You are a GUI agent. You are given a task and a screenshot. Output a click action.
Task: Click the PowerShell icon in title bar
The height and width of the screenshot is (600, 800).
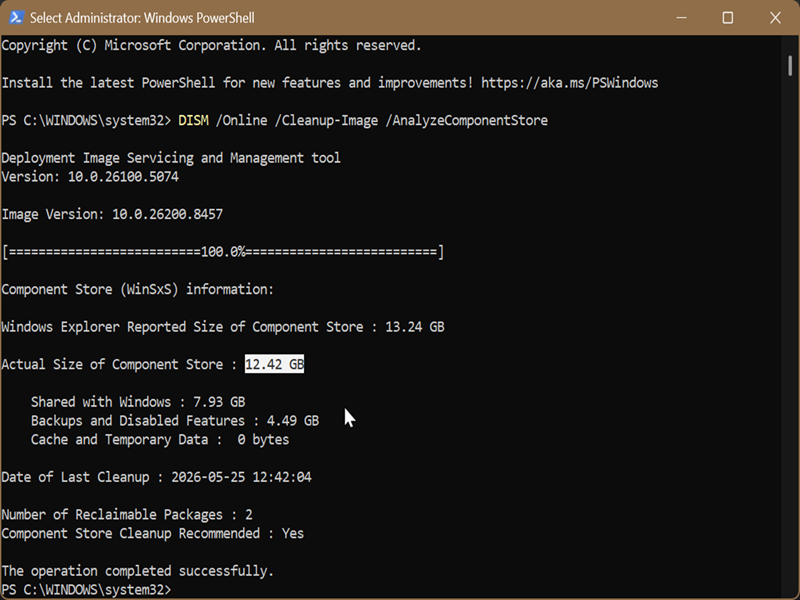(16, 17)
